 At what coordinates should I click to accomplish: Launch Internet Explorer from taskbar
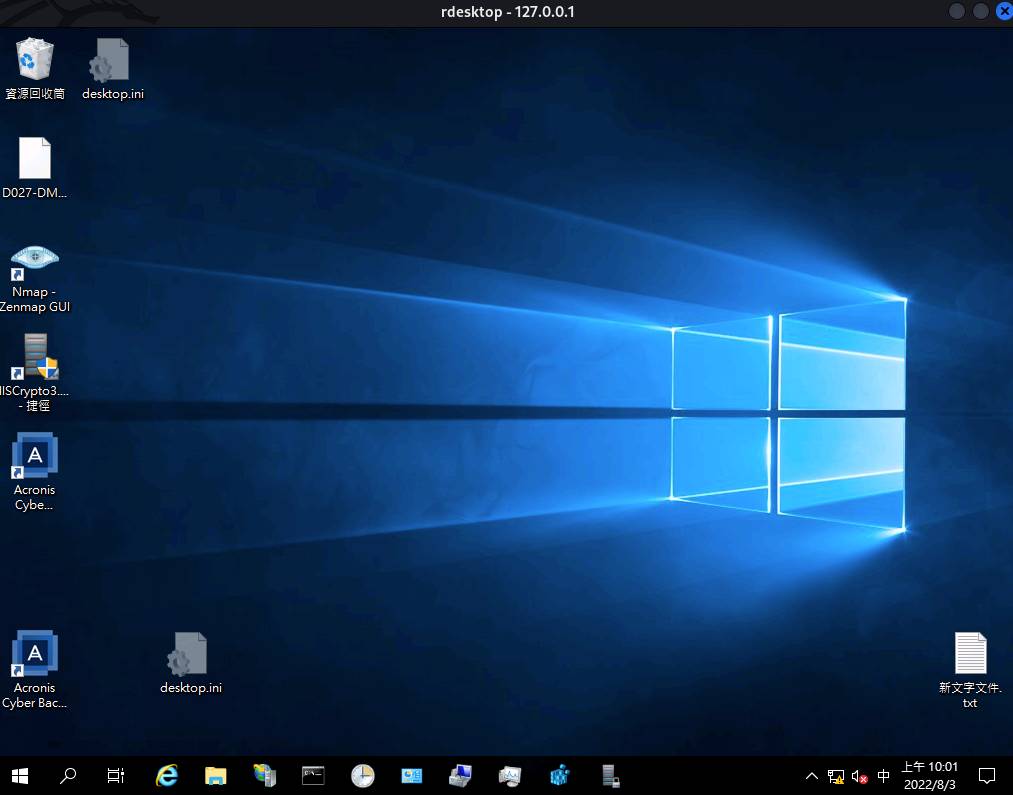point(167,776)
